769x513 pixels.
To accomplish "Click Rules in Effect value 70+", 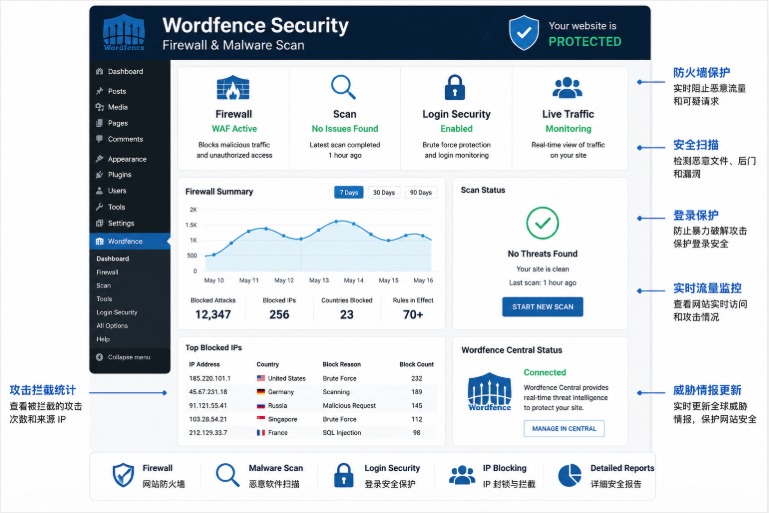I will pos(413,314).
